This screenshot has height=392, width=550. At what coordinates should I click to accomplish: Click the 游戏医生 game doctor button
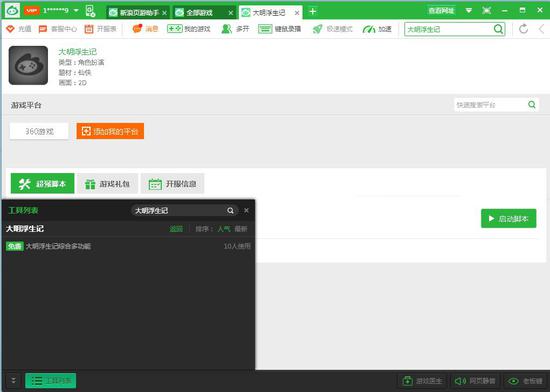423,381
